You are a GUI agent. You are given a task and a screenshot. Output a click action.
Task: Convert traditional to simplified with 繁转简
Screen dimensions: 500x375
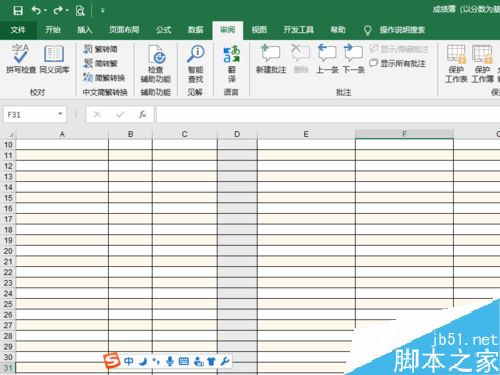pos(100,49)
